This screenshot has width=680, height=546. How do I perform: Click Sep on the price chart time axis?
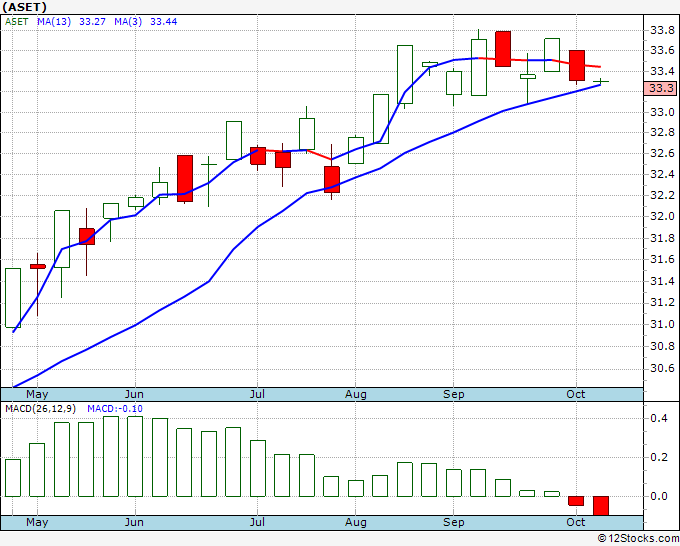click(x=454, y=394)
